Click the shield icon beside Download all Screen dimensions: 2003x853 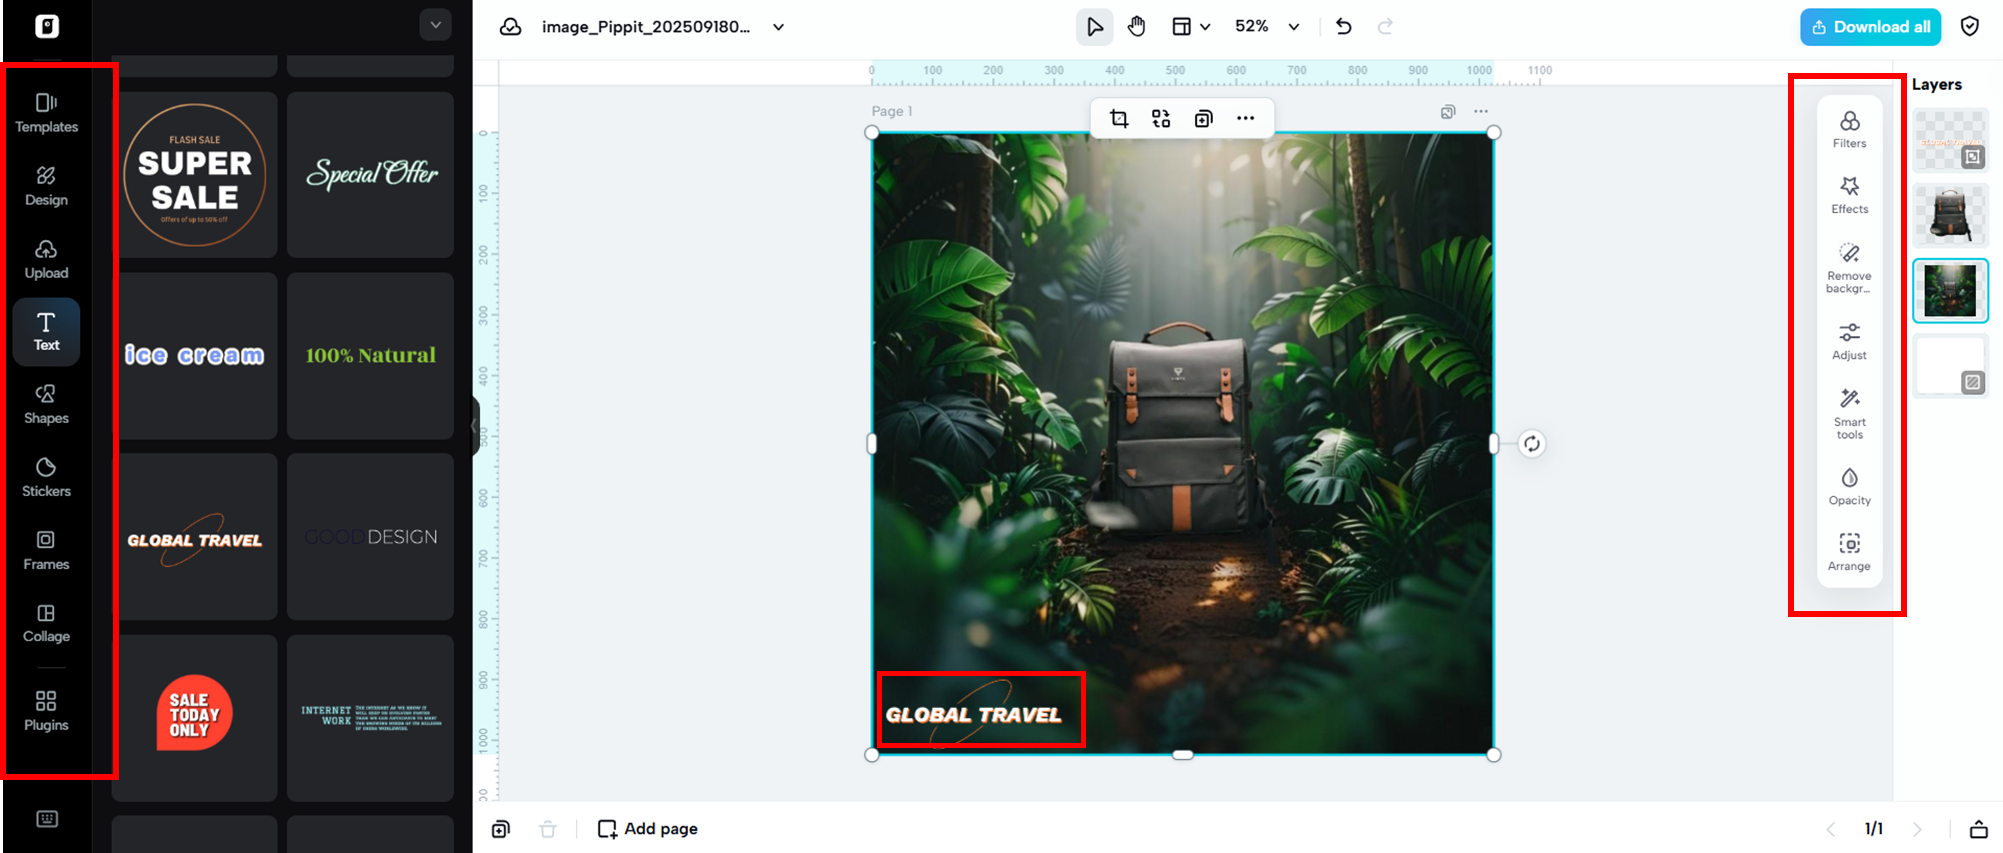1970,26
